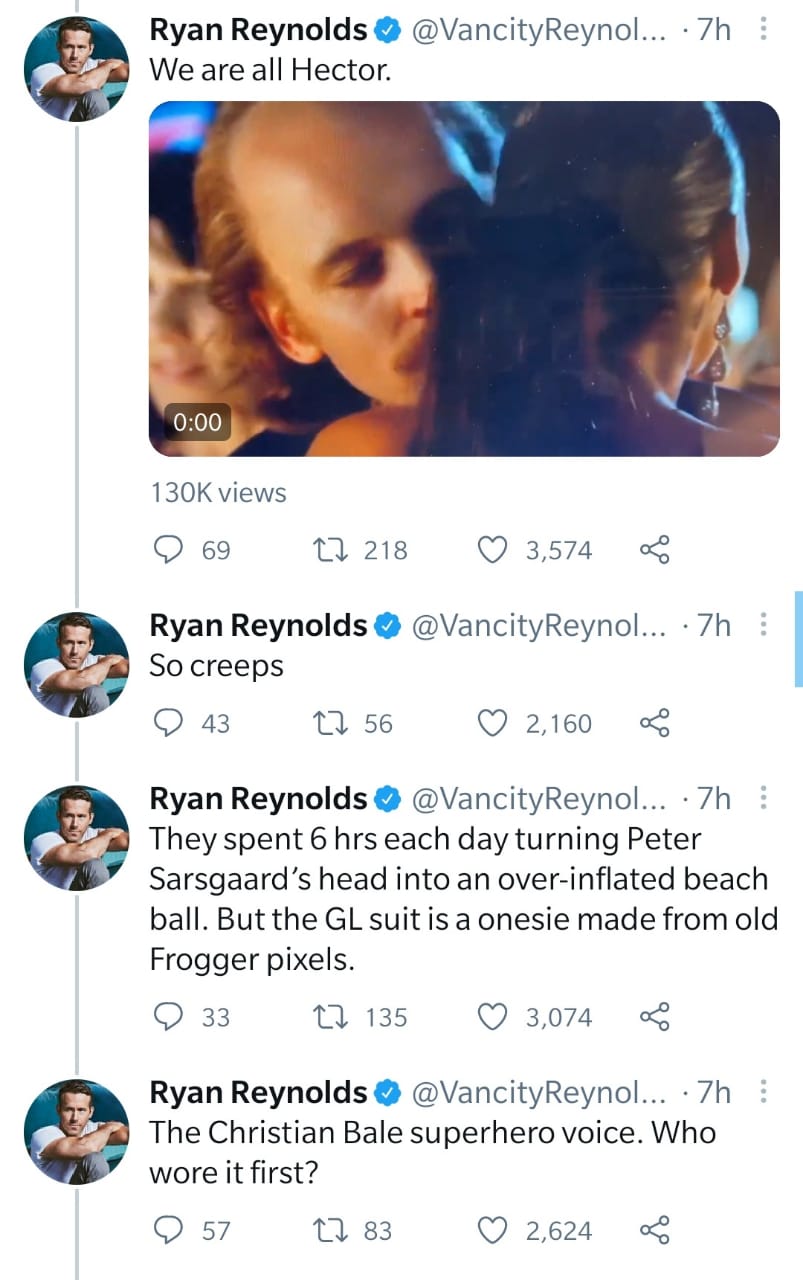Open more options for Christian Bale tweet
The height and width of the screenshot is (1280, 803).
(763, 1092)
